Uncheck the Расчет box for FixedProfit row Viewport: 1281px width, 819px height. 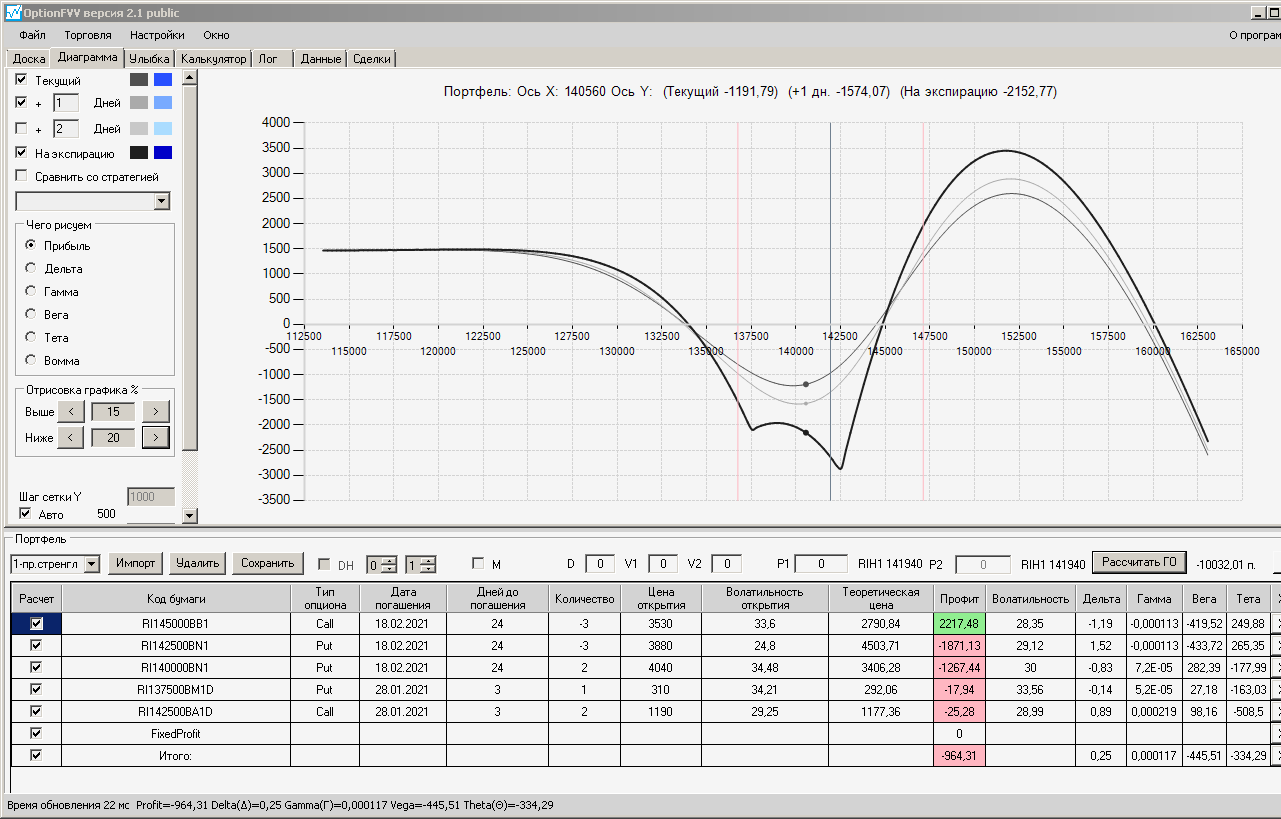(37, 733)
